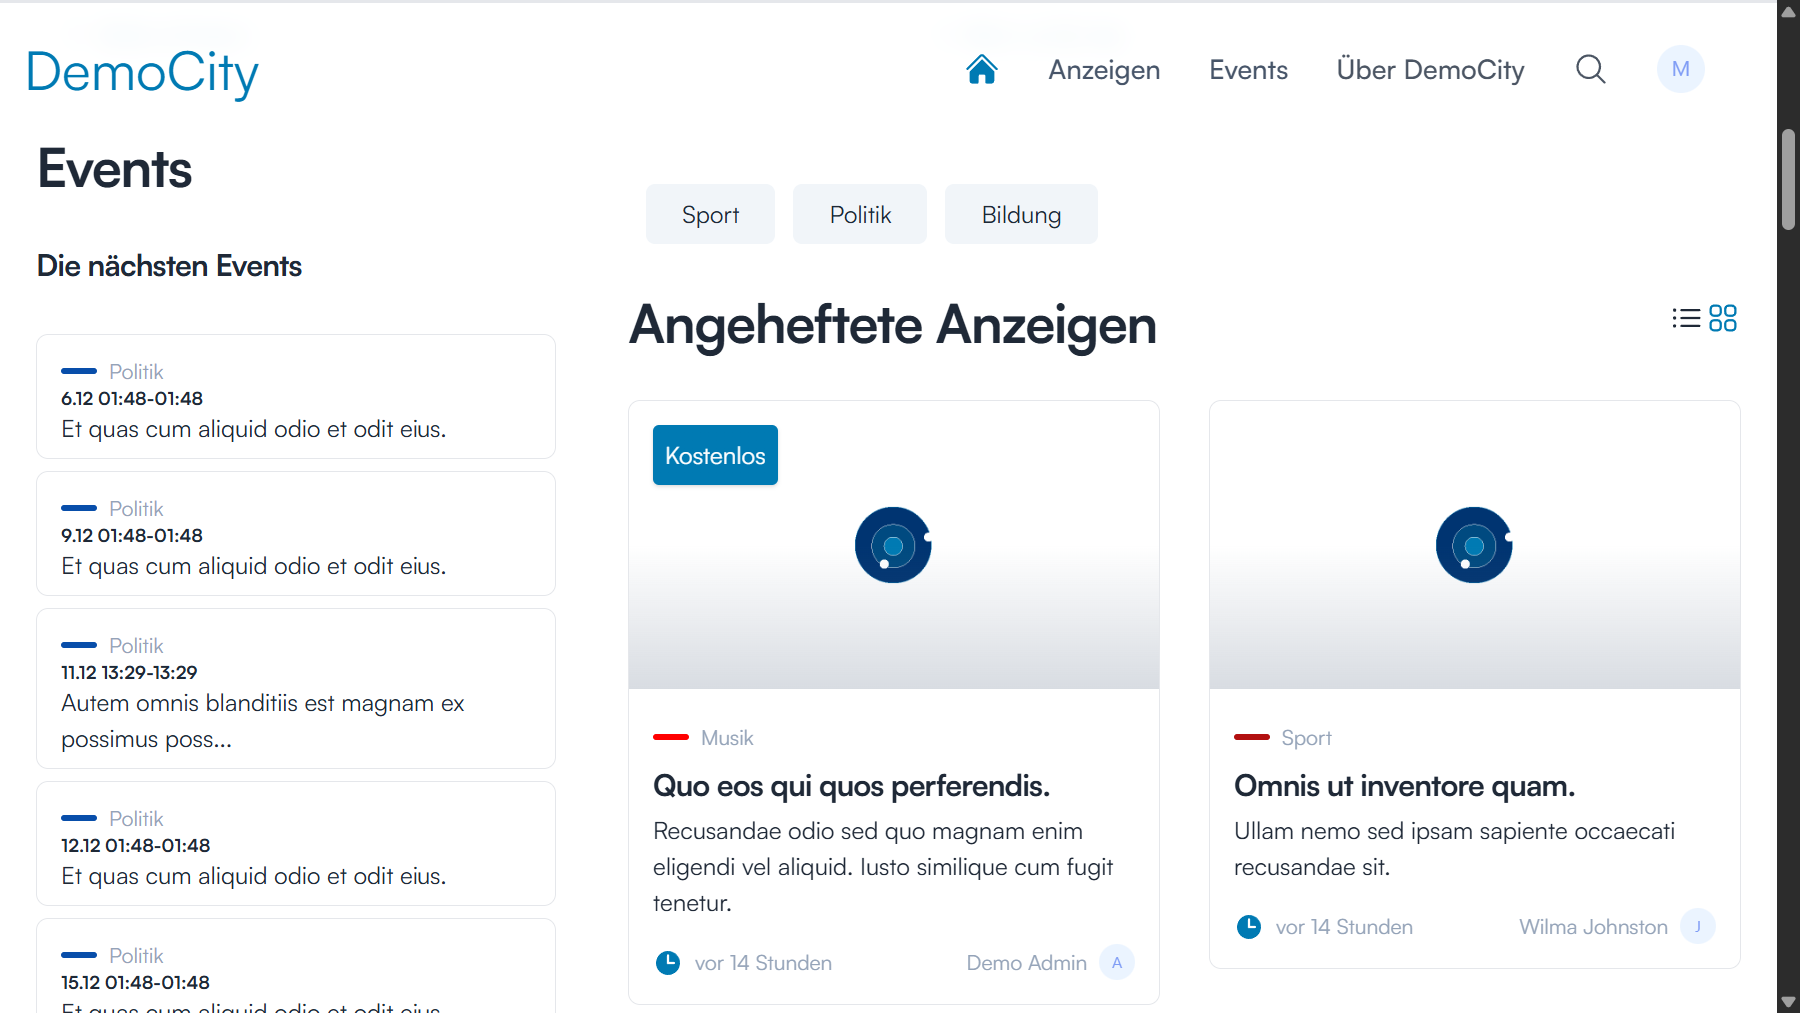Click the clock icon on the Sport card
Screen dimensions: 1800x1013
tap(1248, 927)
